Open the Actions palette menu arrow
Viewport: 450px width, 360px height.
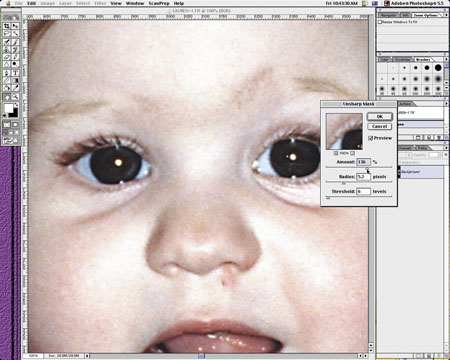pos(446,104)
